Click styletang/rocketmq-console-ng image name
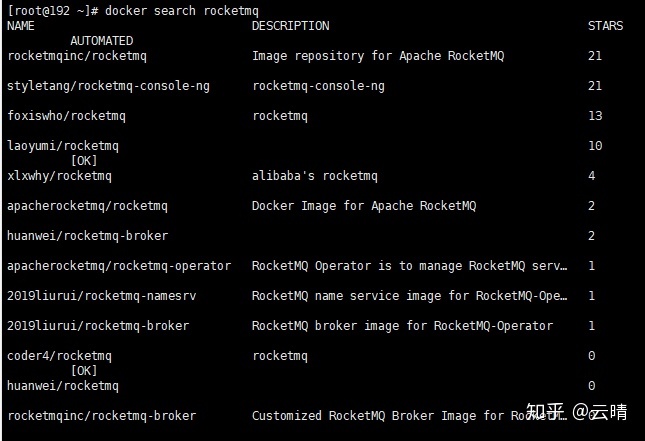The width and height of the screenshot is (645, 441). click(x=108, y=86)
